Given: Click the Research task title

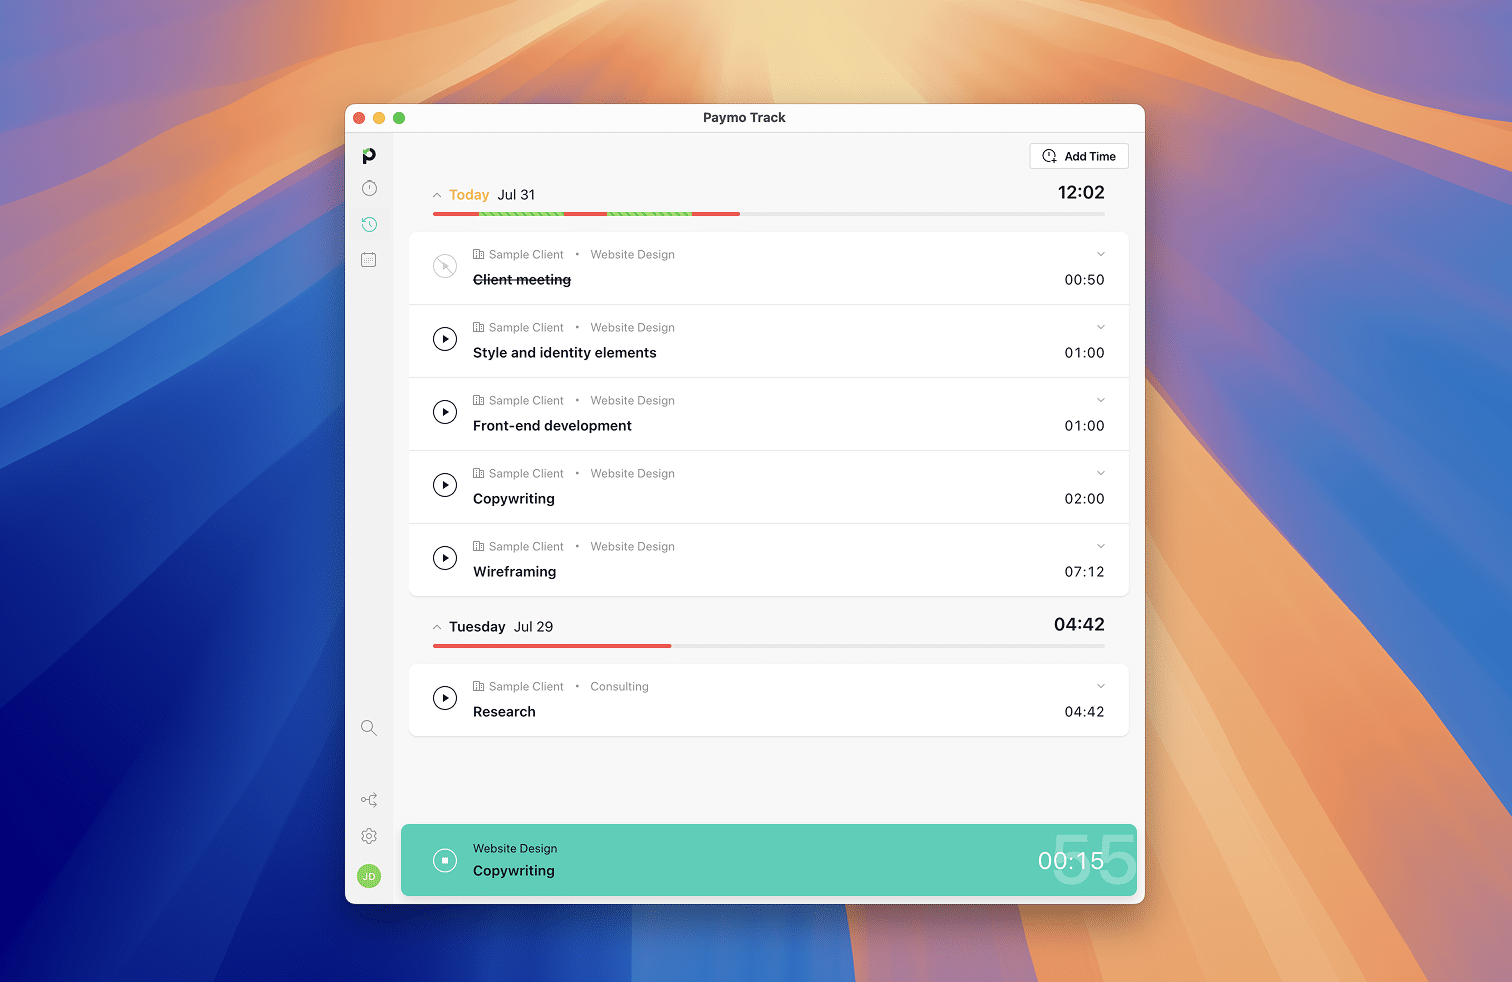Looking at the screenshot, I should 504,712.
